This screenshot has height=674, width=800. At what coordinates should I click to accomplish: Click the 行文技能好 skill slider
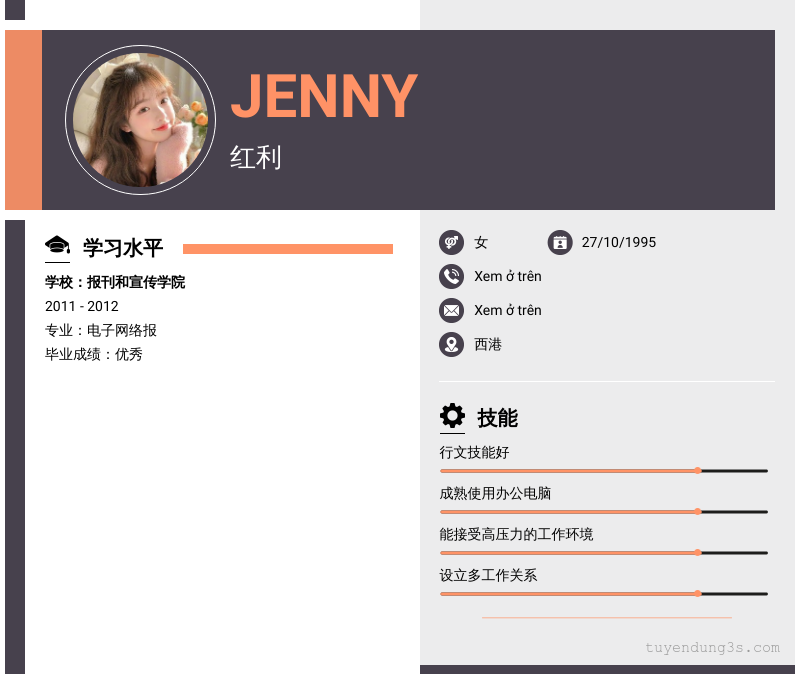coord(604,471)
